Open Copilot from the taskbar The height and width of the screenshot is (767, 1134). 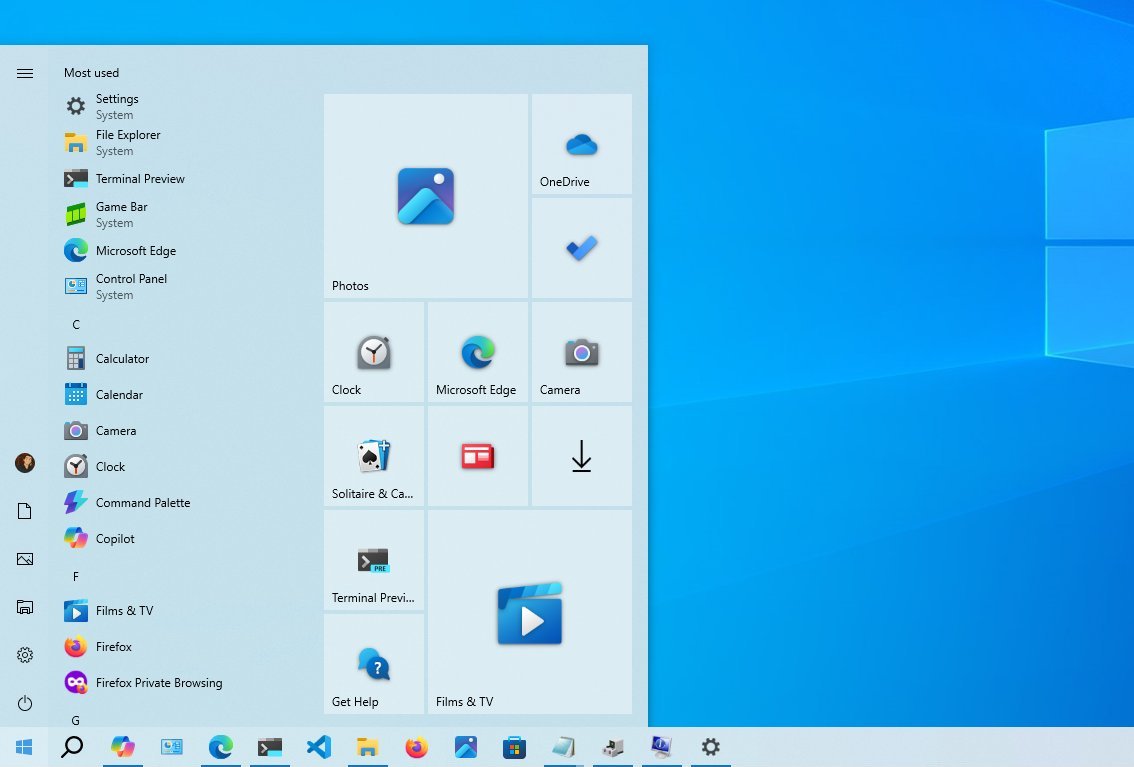click(x=122, y=747)
